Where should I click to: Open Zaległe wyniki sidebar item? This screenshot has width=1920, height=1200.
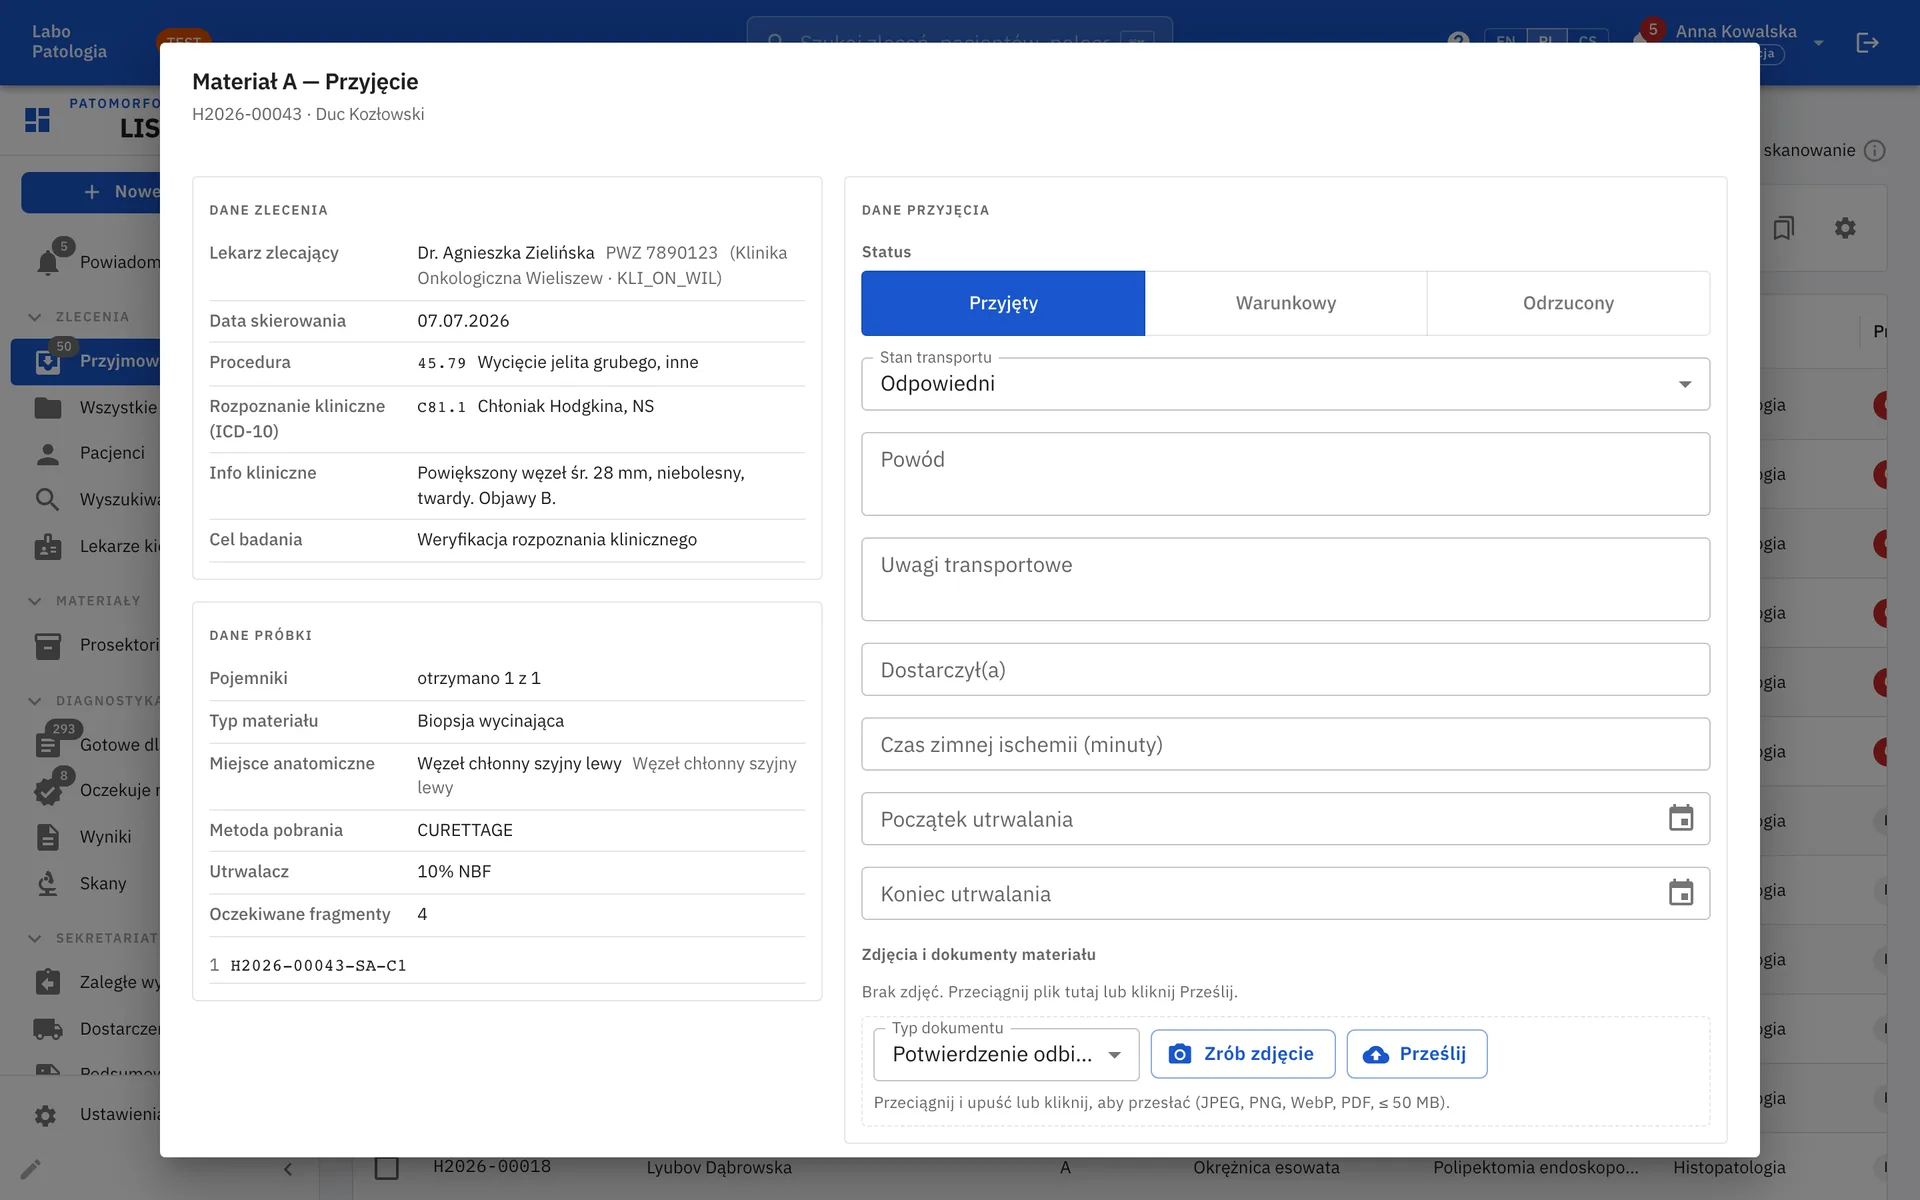pos(86,982)
